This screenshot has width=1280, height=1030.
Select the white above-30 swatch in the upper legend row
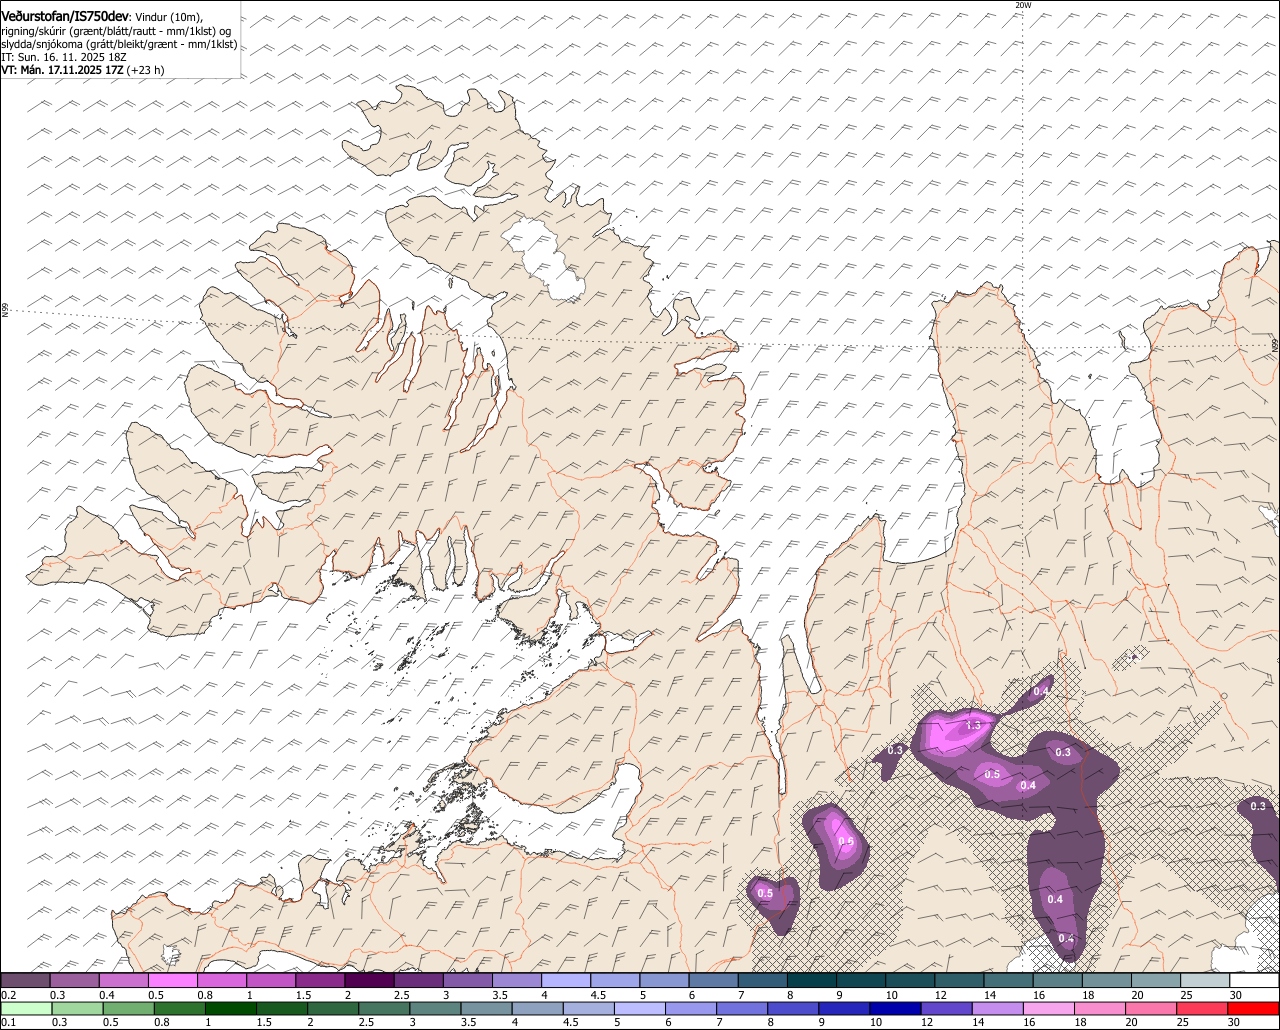pos(1254,981)
